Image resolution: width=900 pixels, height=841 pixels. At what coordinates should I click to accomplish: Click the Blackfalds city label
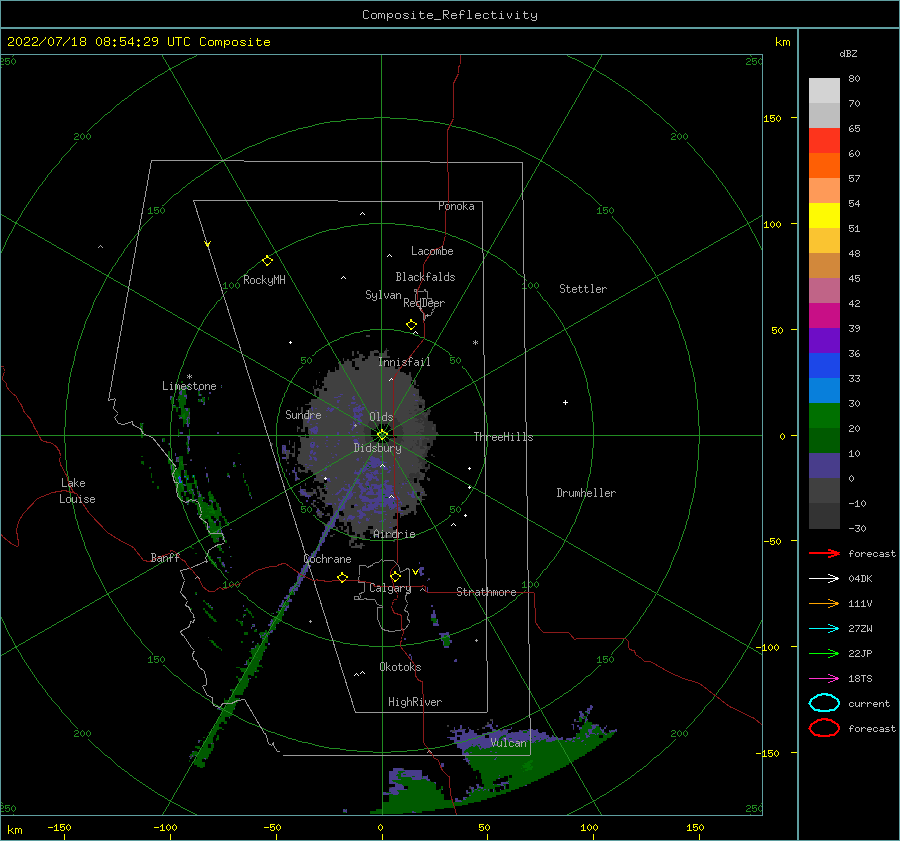(425, 277)
